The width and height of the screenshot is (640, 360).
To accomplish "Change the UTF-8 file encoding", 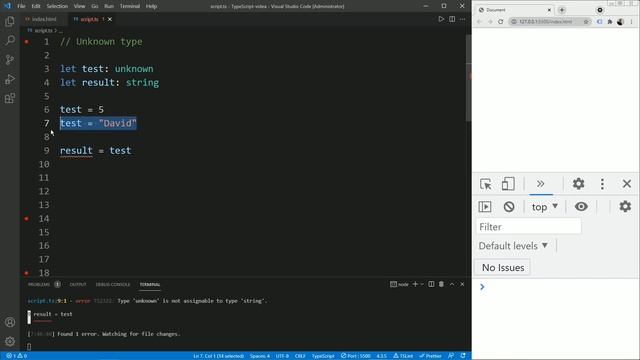I will click(282, 356).
